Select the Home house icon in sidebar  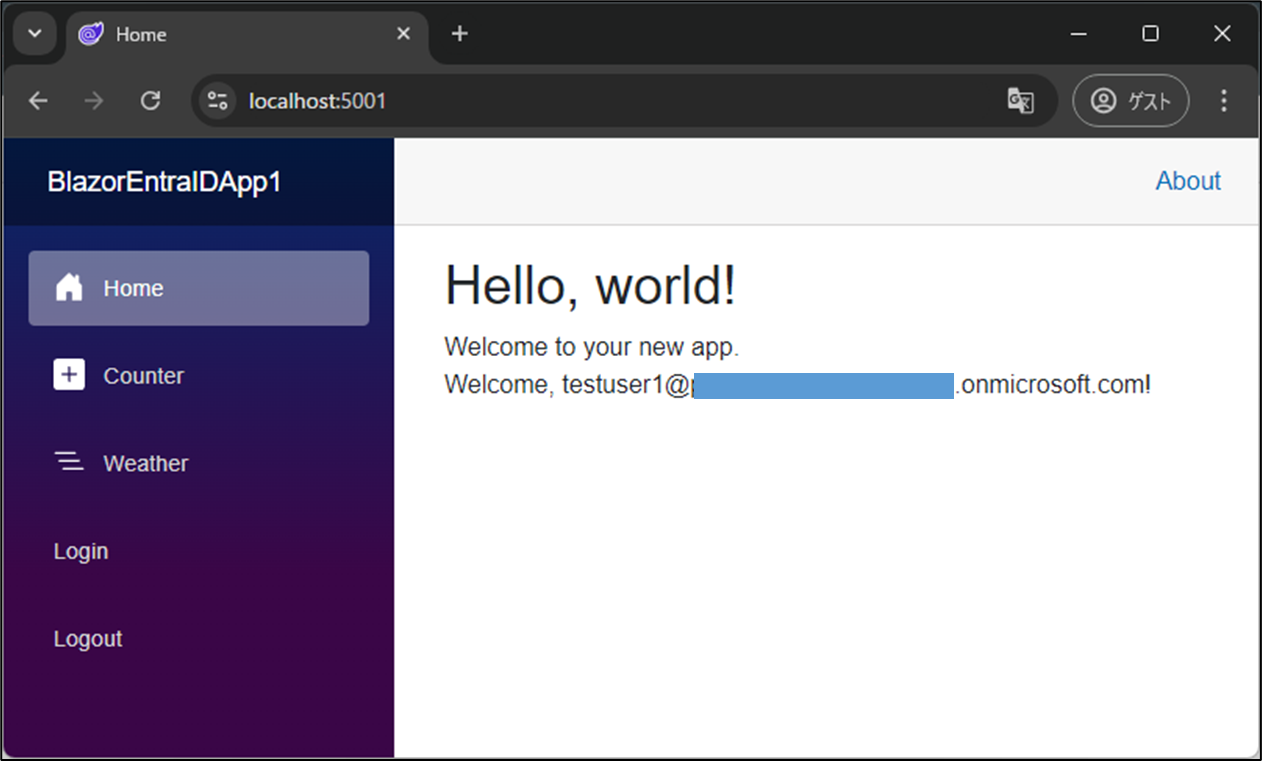tap(68, 288)
